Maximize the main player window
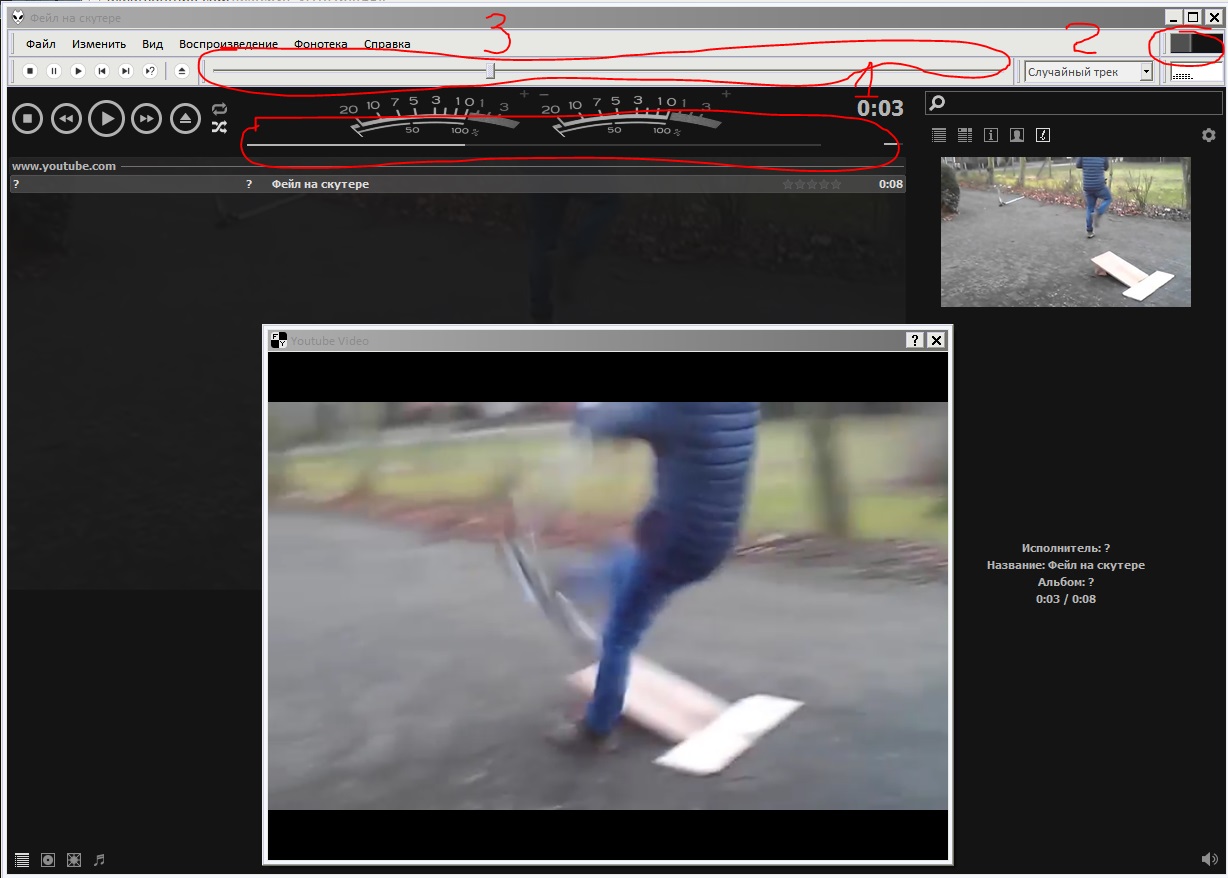Image resolution: width=1228 pixels, height=878 pixels. coord(1193,16)
